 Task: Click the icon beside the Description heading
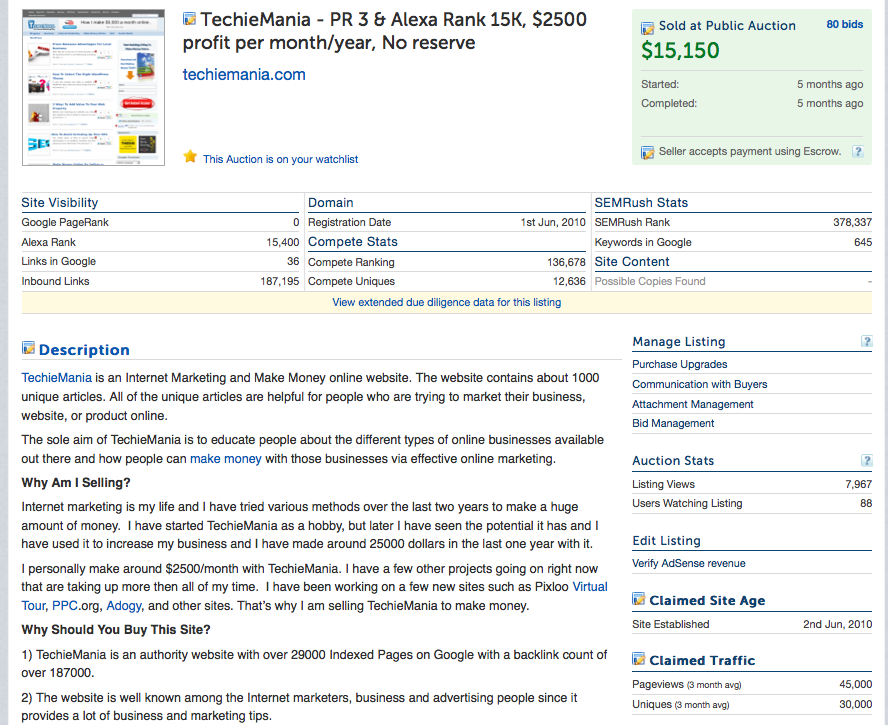tap(28, 348)
